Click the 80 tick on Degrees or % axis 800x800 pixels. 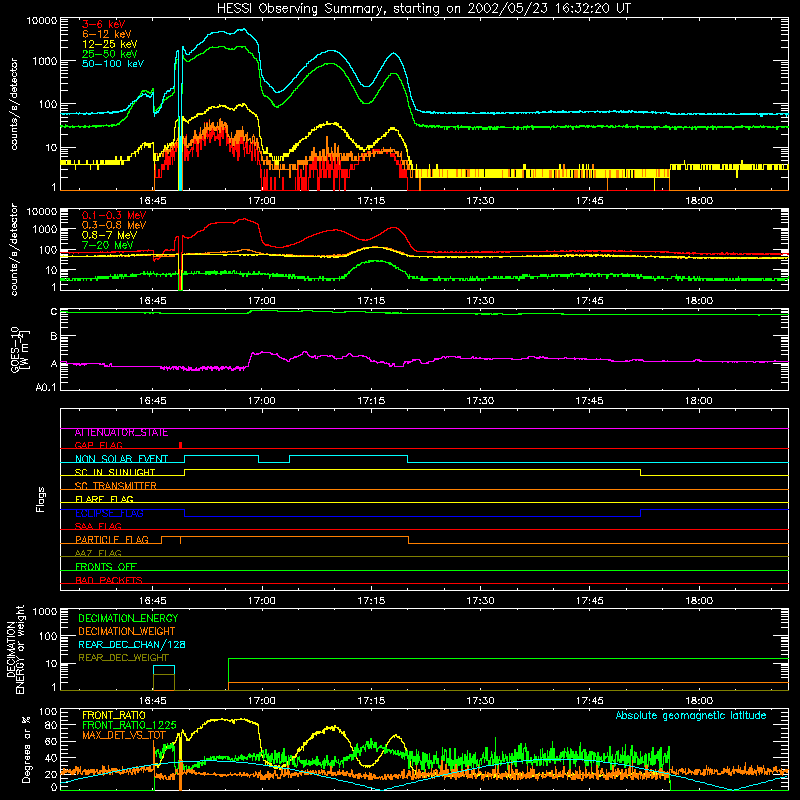(x=51, y=724)
